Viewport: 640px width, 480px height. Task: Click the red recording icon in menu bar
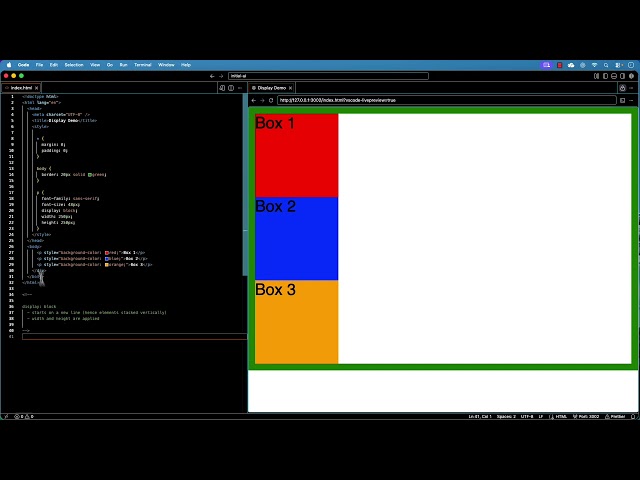pyautogui.click(x=560, y=65)
